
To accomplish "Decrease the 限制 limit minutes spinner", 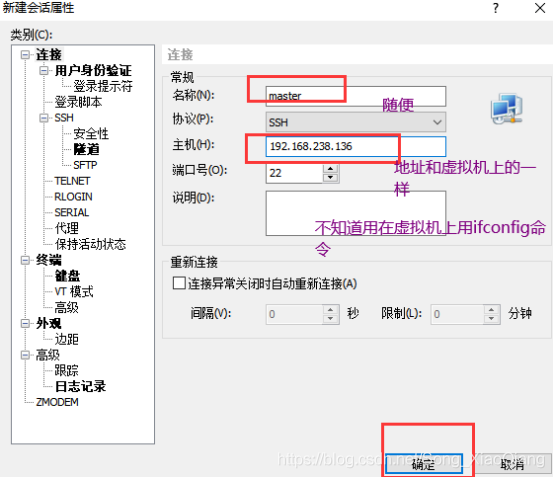I will (x=491, y=318).
